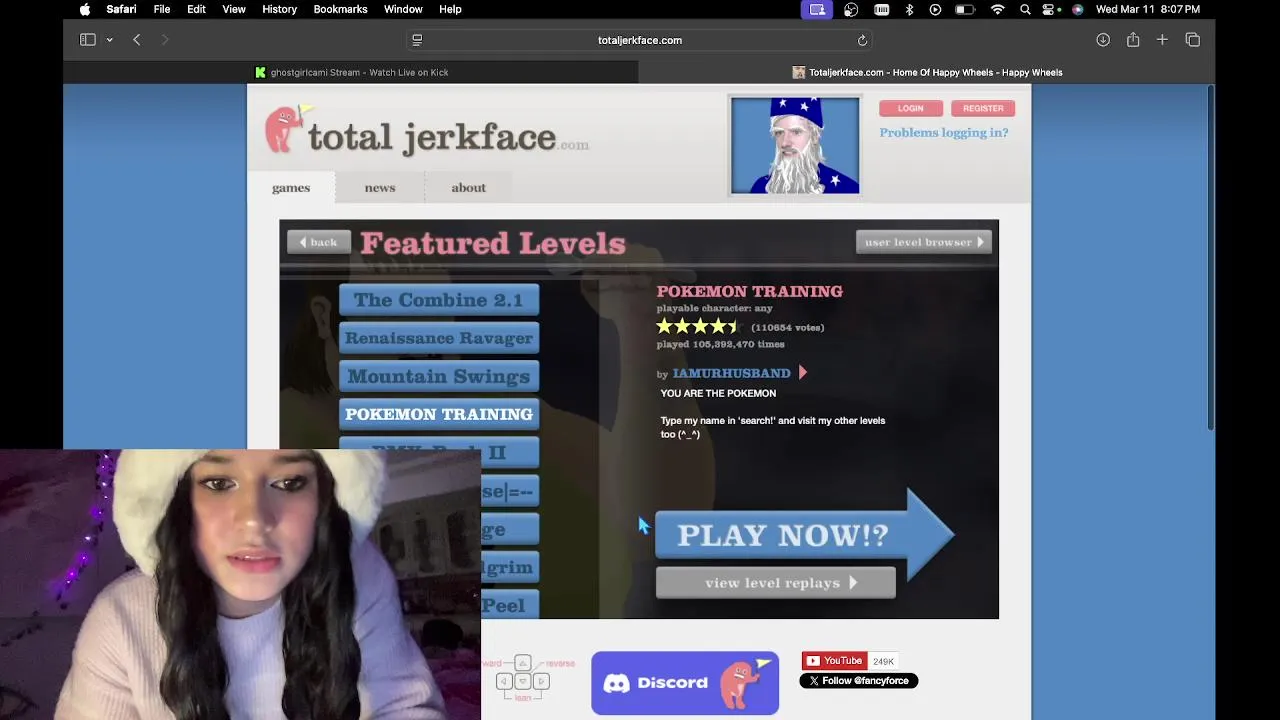Go back with Safari back arrow
The width and height of the screenshot is (1280, 720).
tap(137, 40)
